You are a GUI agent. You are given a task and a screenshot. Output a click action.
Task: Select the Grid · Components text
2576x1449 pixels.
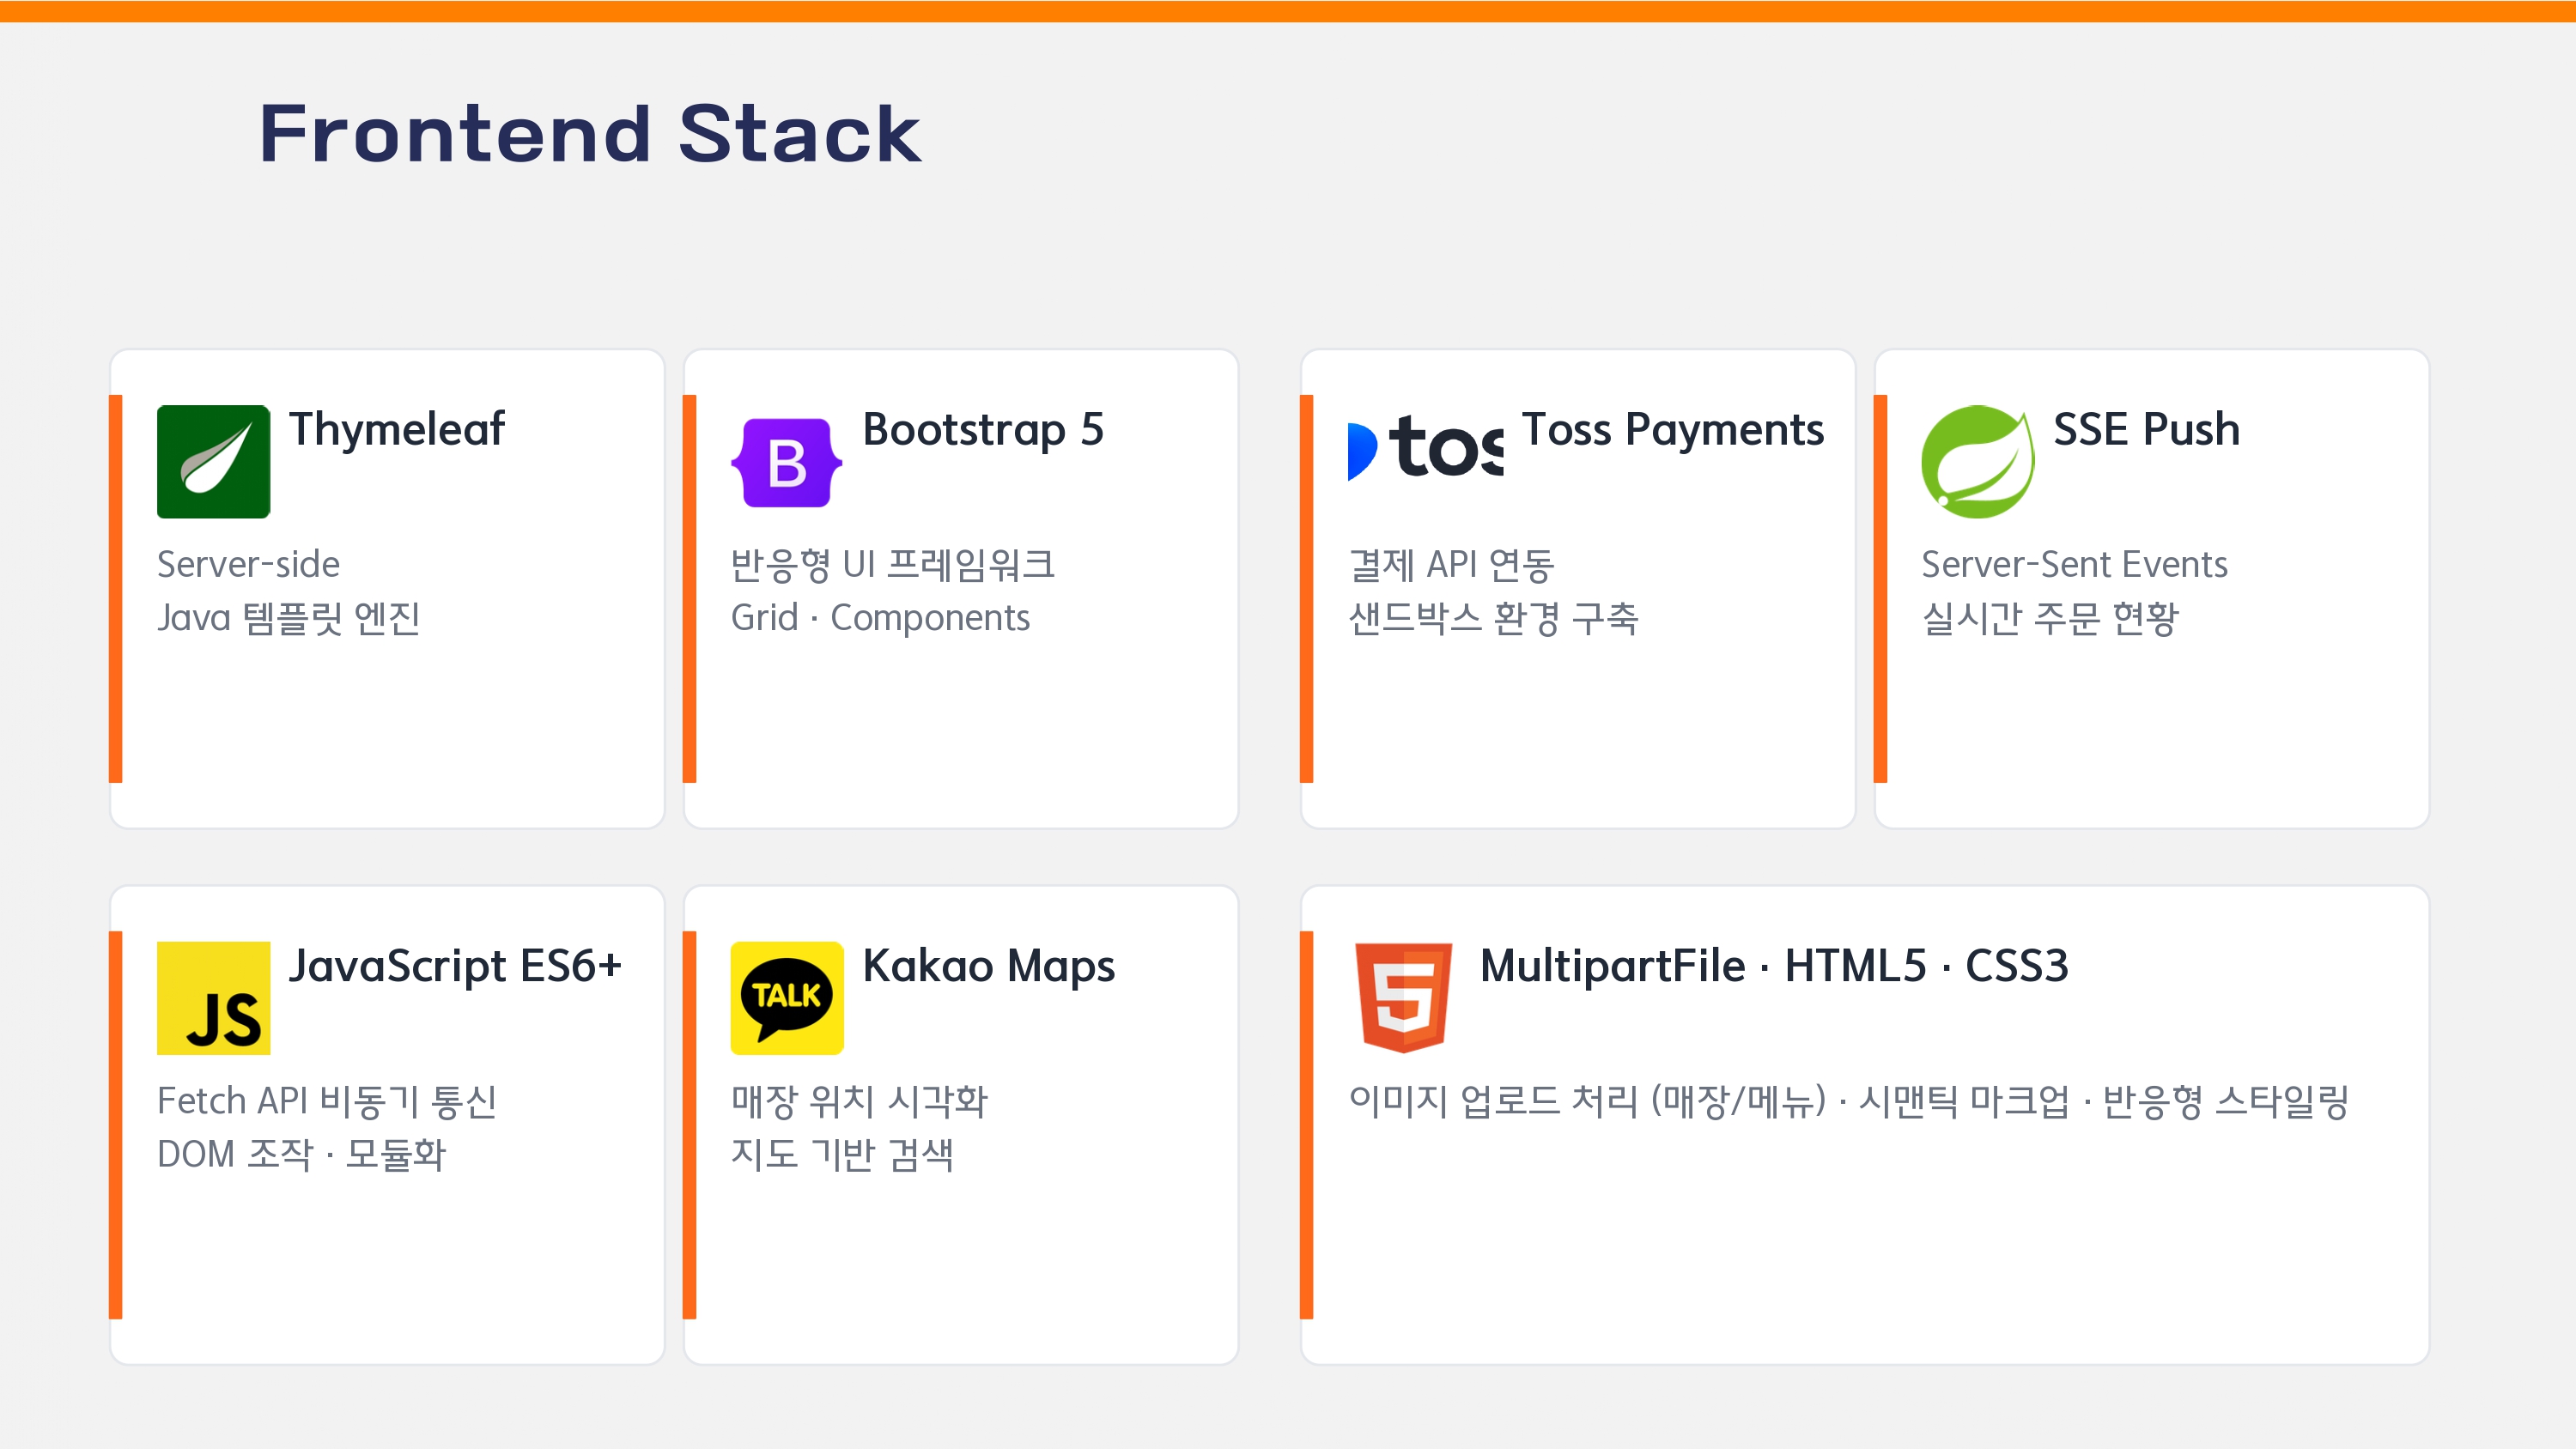coord(880,618)
